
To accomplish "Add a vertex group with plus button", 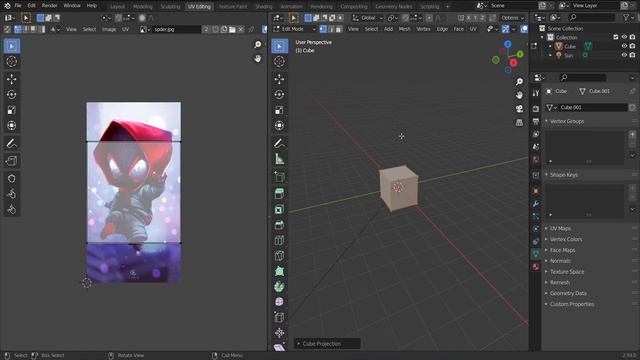I will [x=632, y=134].
